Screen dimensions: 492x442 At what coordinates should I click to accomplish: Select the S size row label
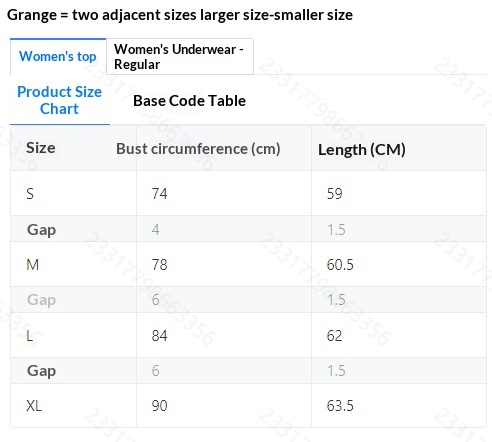[x=30, y=194]
